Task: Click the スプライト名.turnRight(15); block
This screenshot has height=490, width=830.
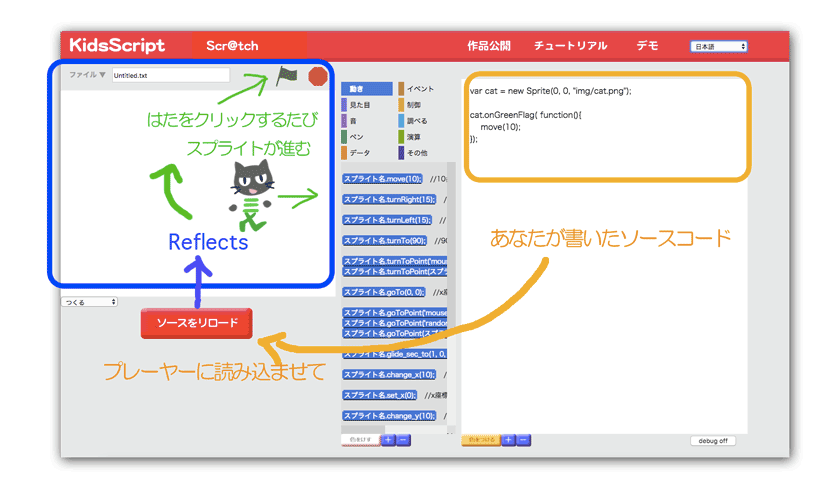Action: [389, 199]
